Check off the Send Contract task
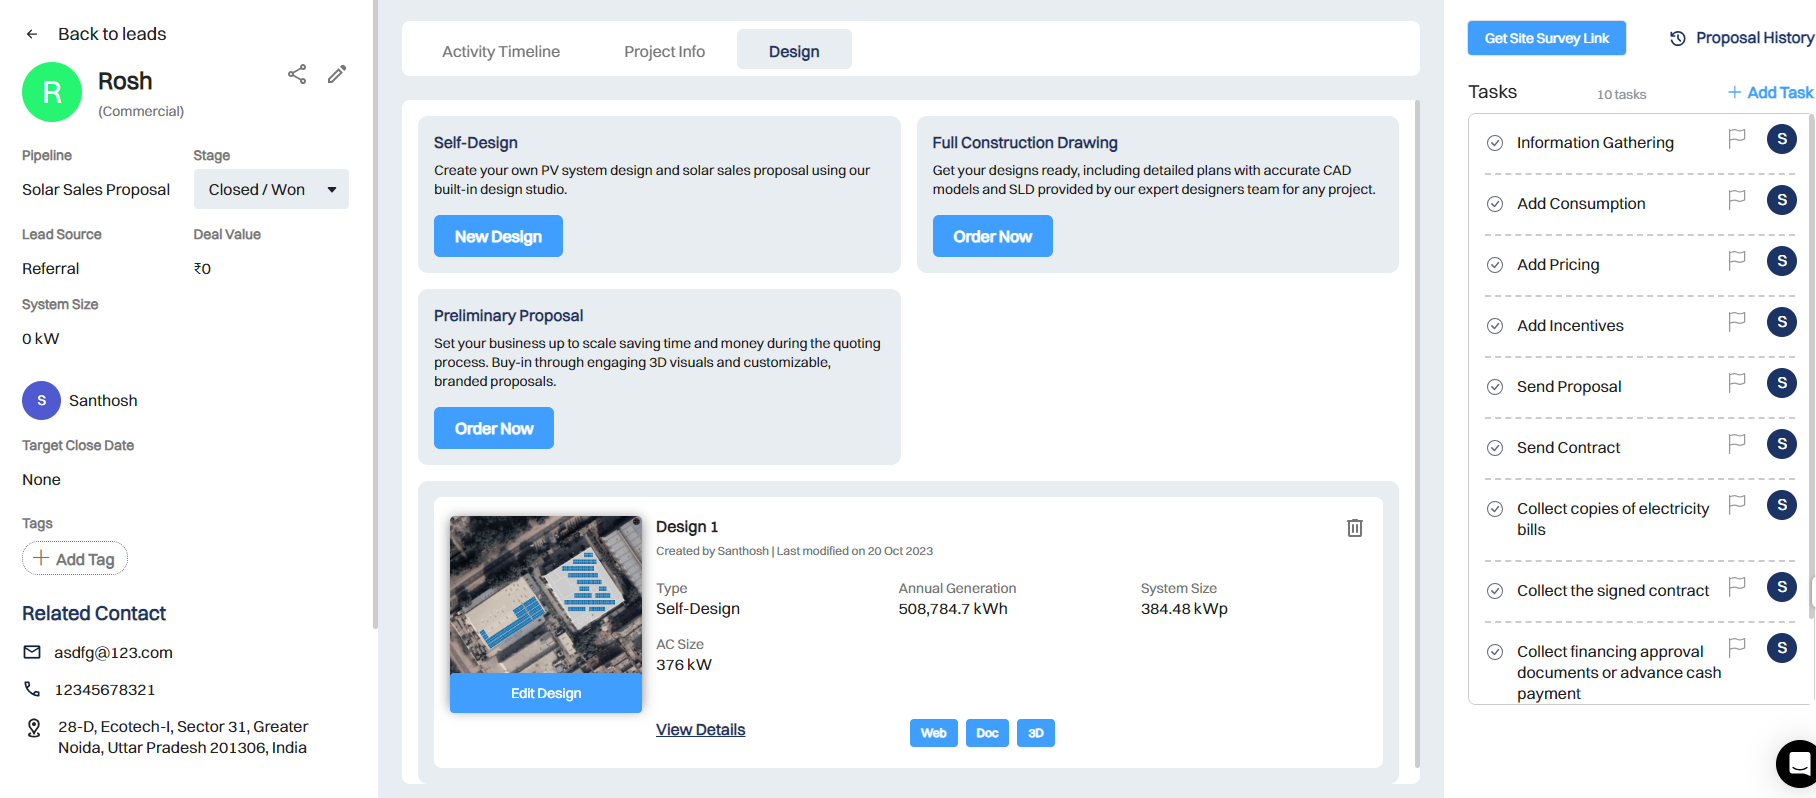Screen dimensions: 1816x798 point(1495,448)
